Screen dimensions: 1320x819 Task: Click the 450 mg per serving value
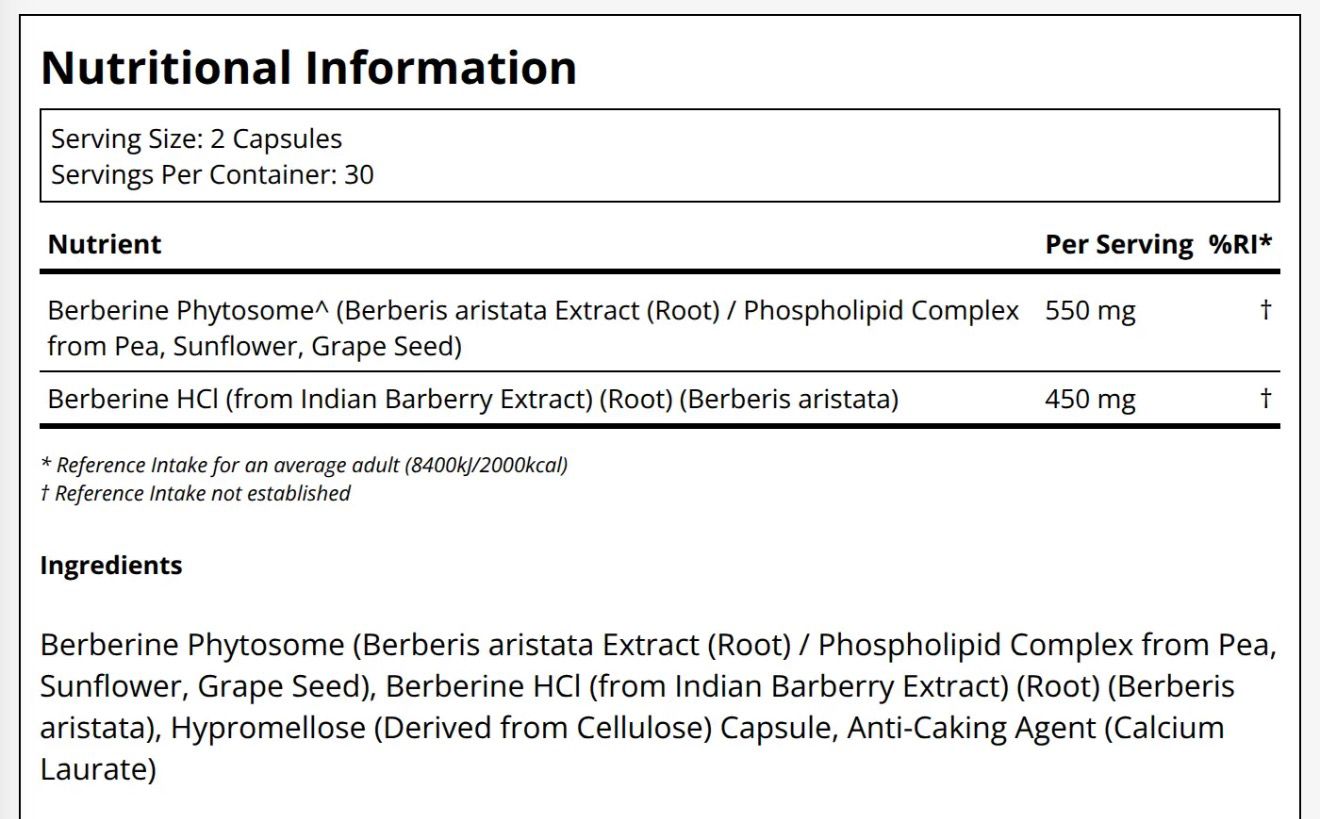[1089, 400]
